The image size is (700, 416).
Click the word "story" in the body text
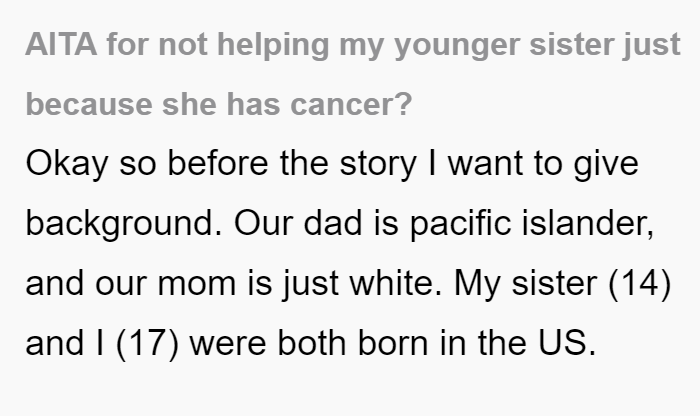point(378,165)
